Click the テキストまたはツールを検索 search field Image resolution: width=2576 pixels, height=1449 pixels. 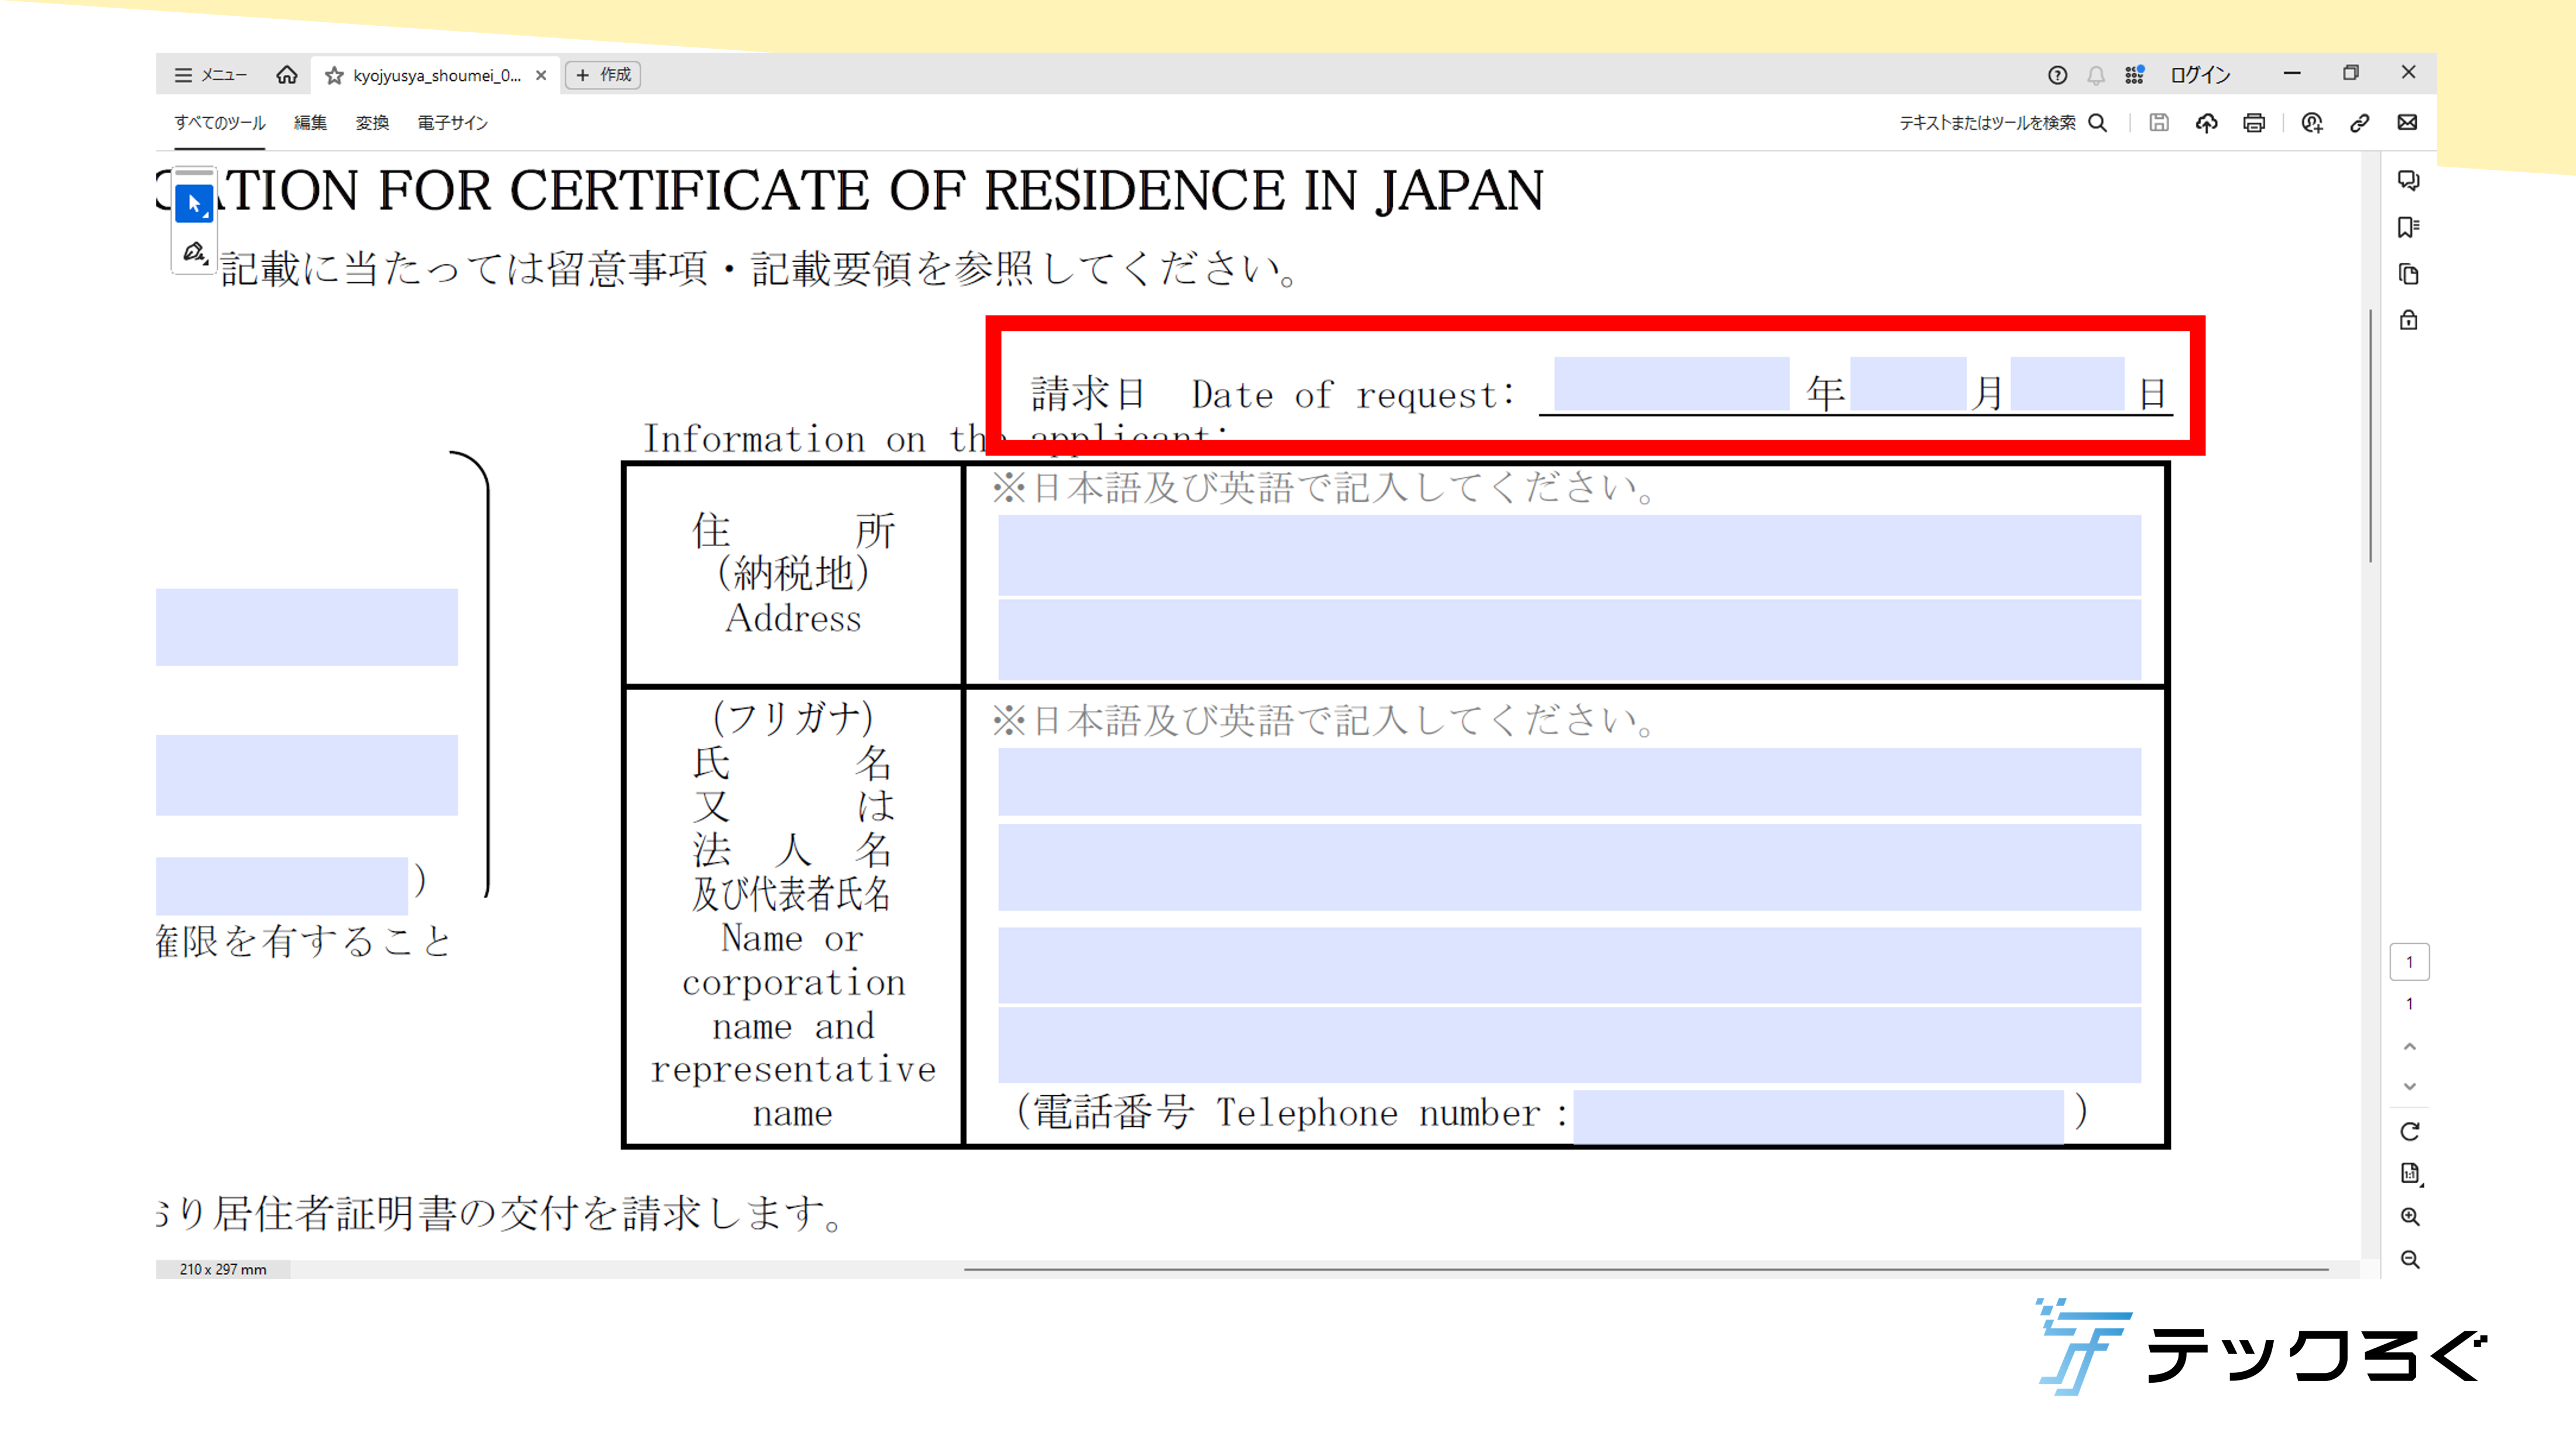point(1987,123)
